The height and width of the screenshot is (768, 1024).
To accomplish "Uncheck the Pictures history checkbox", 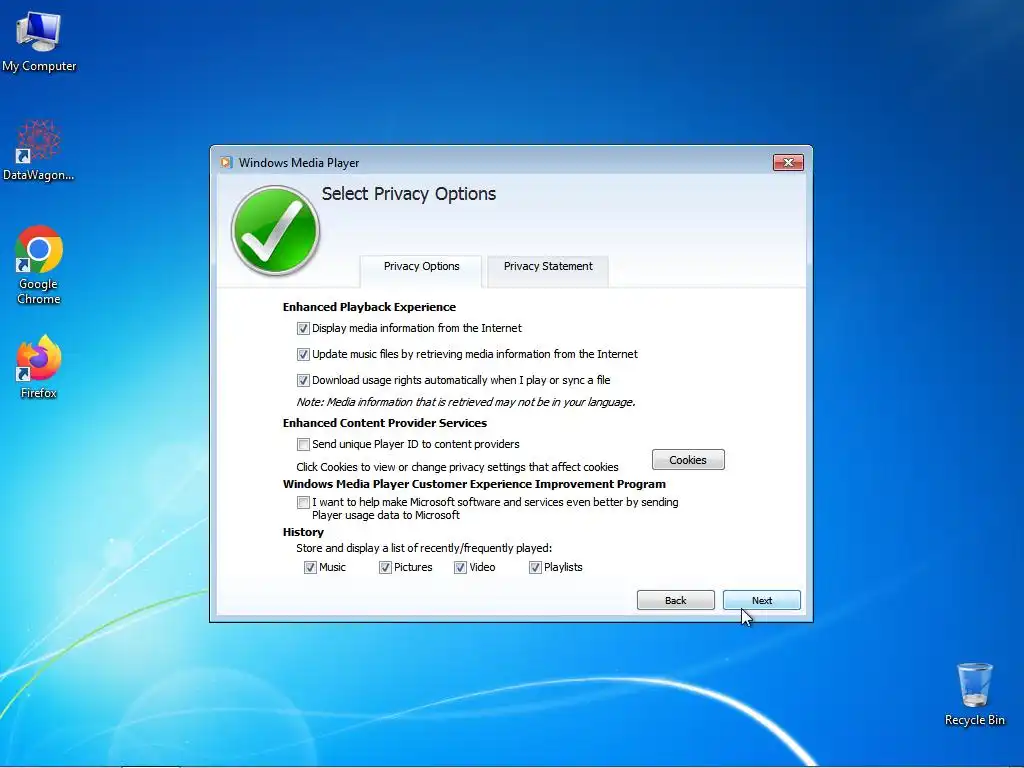I will (x=385, y=568).
